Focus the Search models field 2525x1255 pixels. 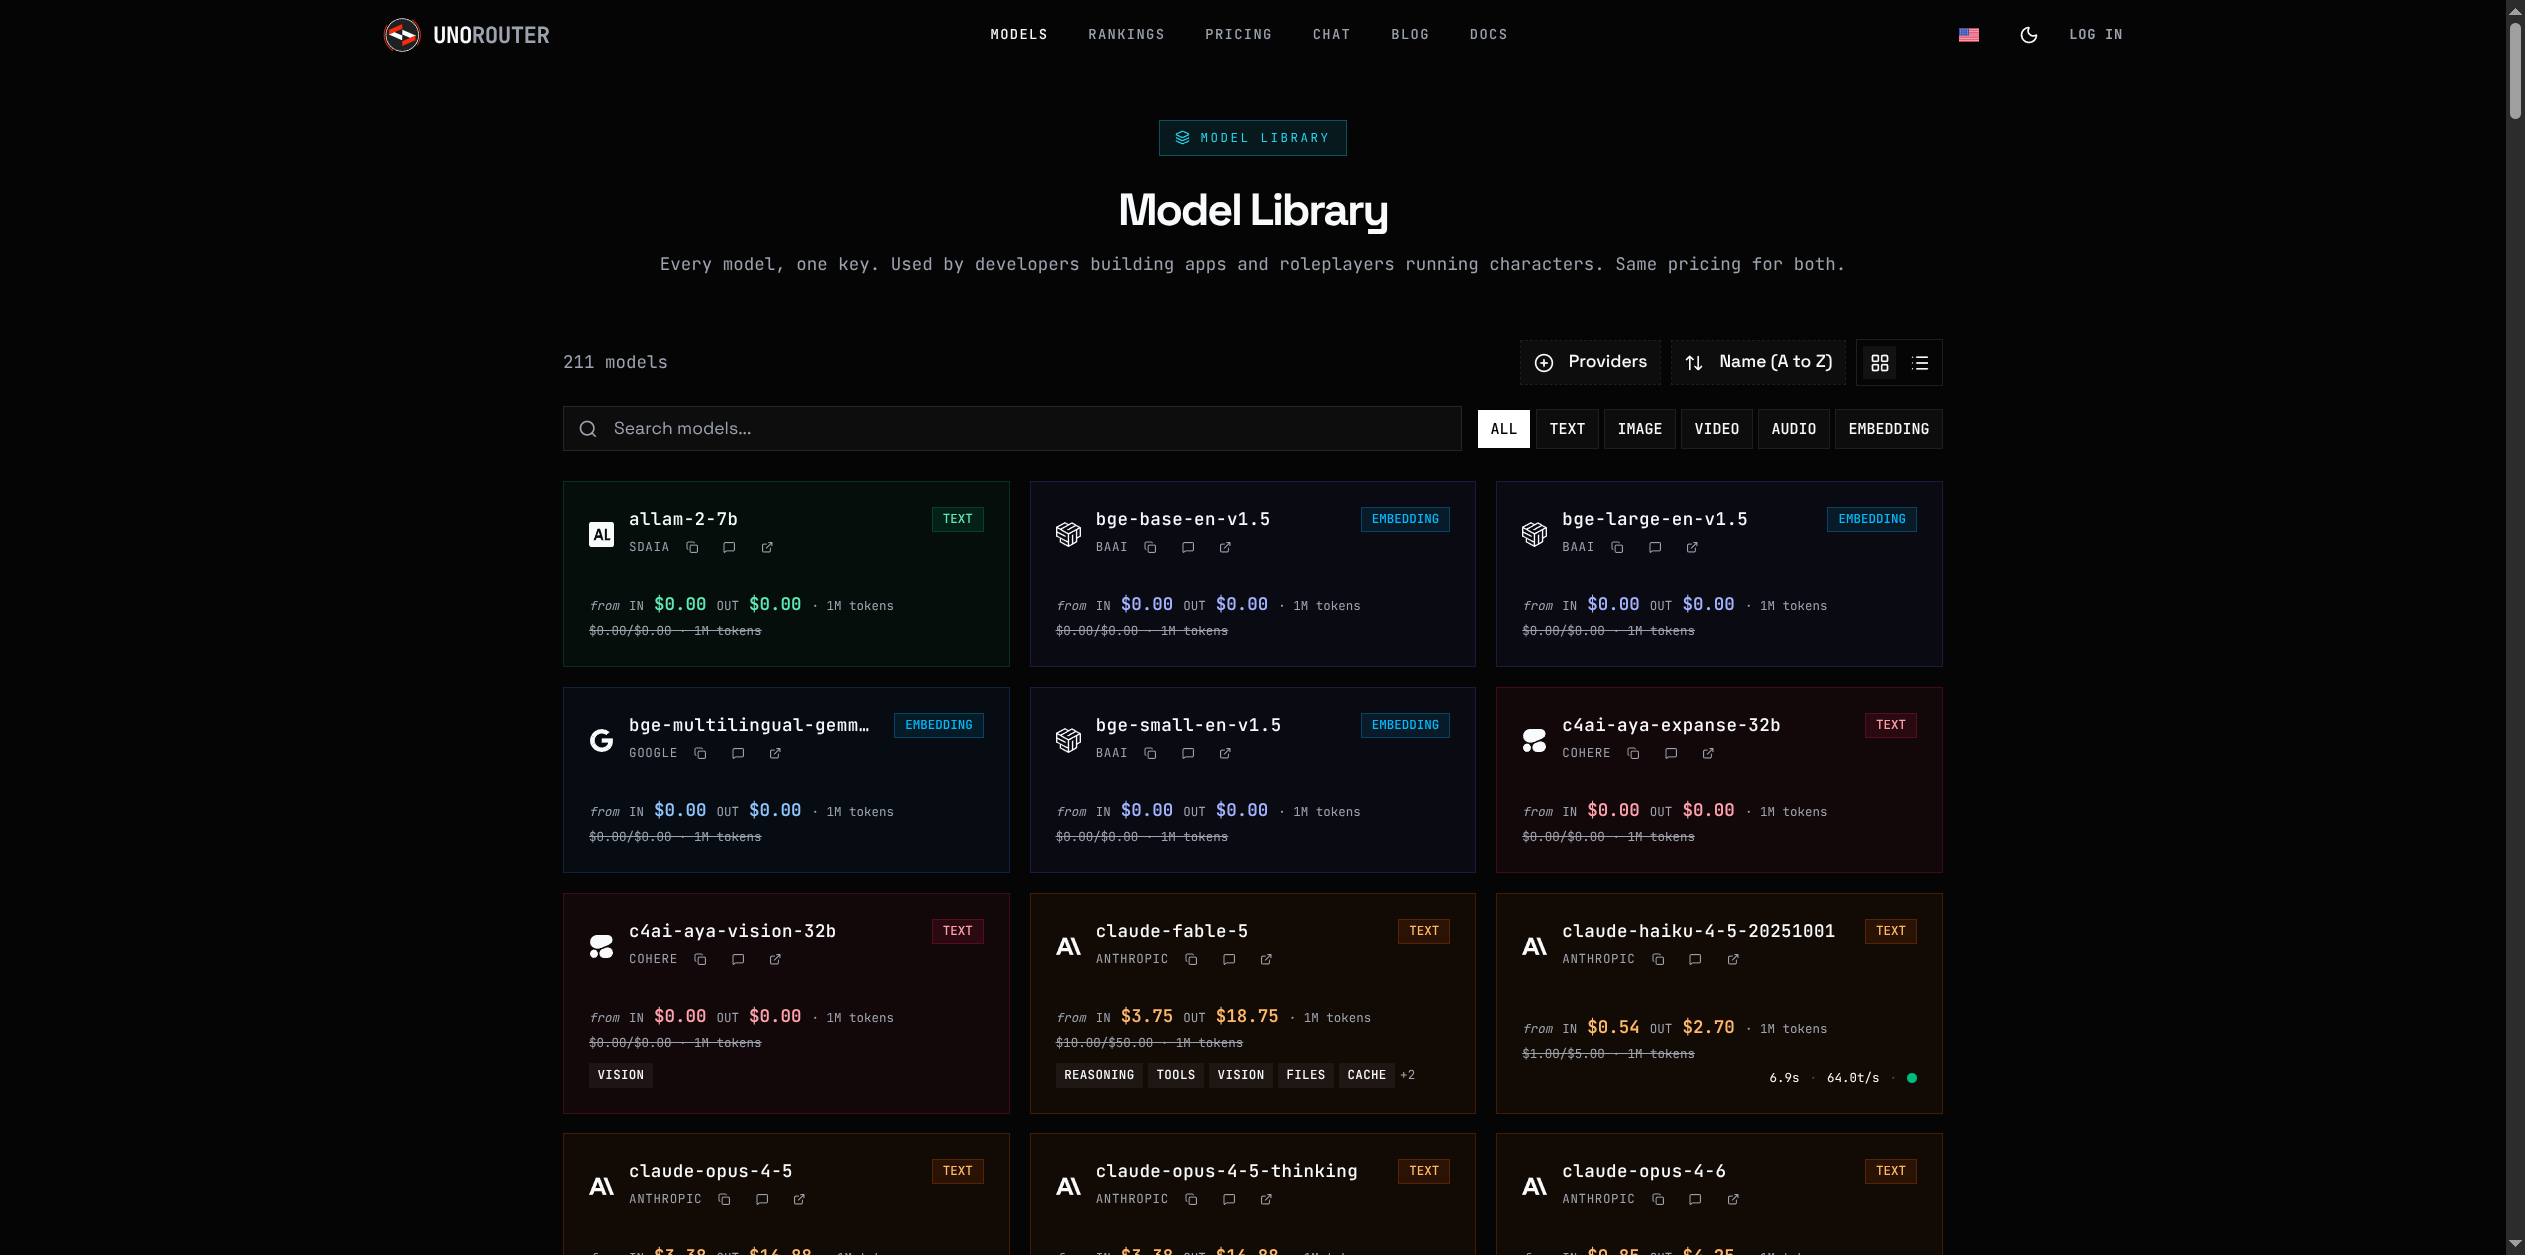tap(1012, 429)
